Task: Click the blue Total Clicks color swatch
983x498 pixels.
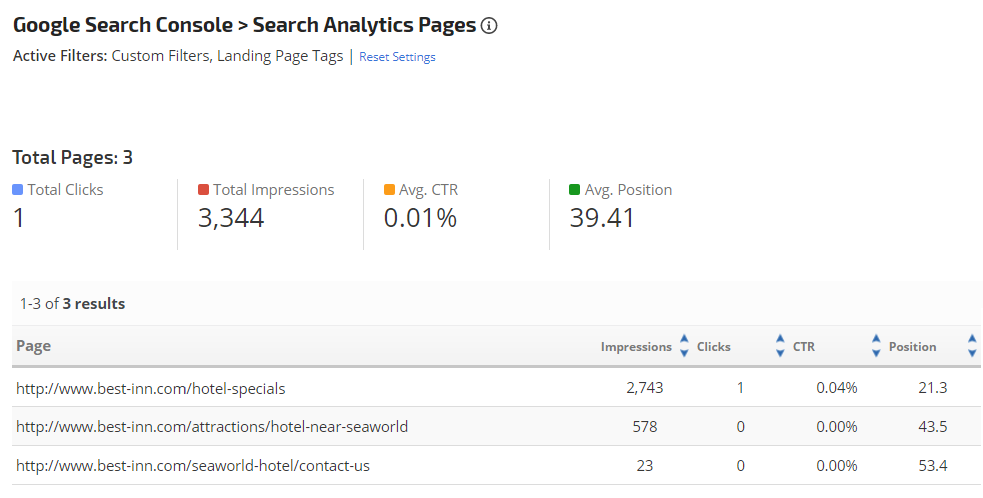Action: click(x=17, y=189)
